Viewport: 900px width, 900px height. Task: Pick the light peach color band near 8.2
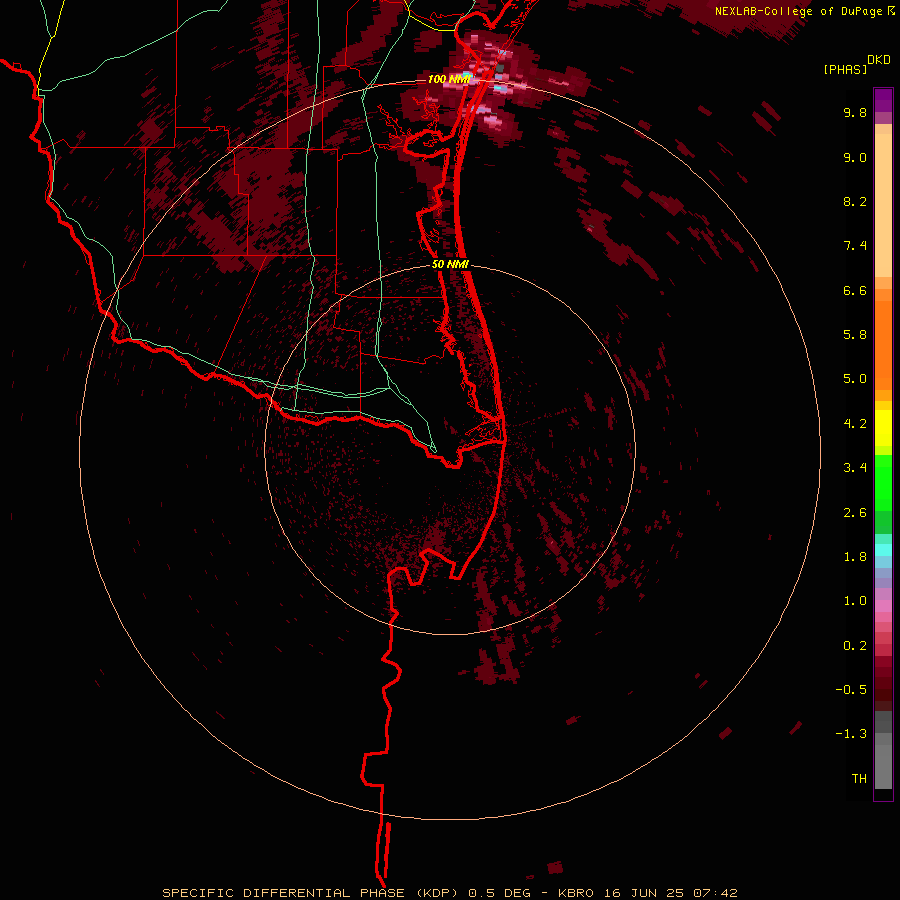coord(883,204)
